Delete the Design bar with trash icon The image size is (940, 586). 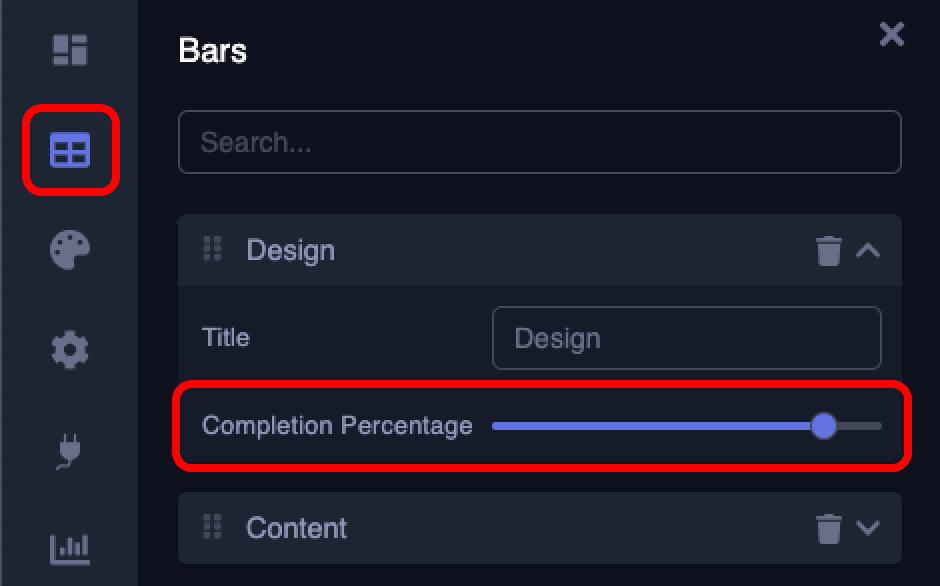point(829,250)
